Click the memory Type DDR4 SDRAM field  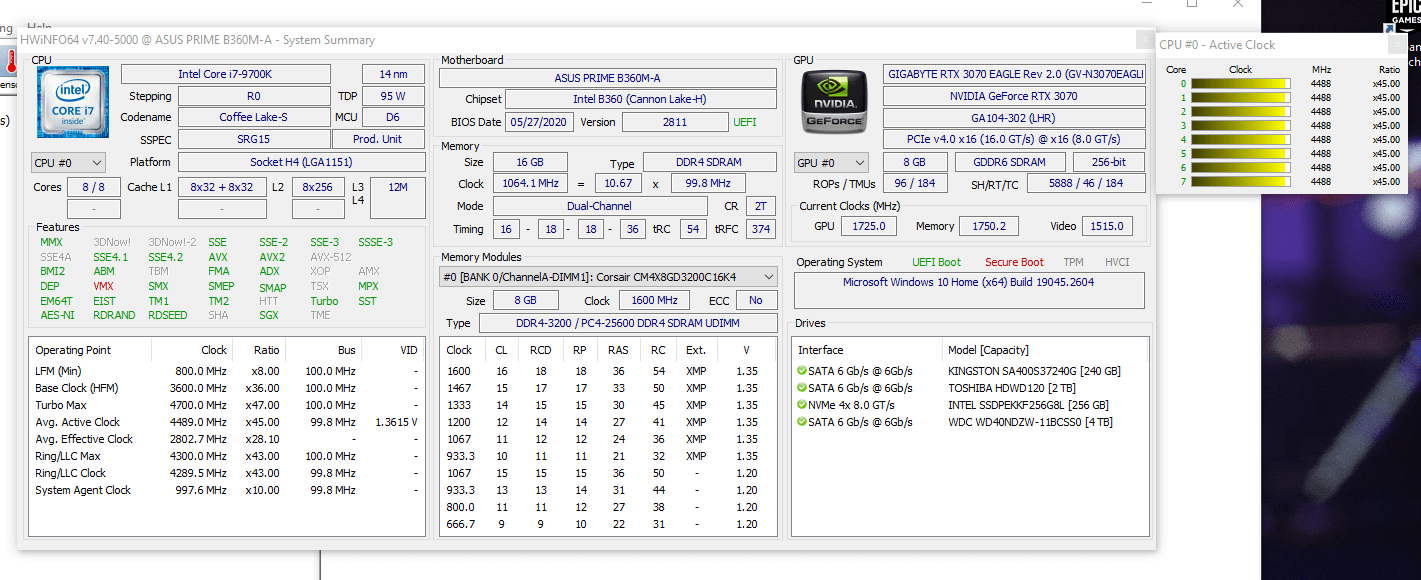pos(710,162)
